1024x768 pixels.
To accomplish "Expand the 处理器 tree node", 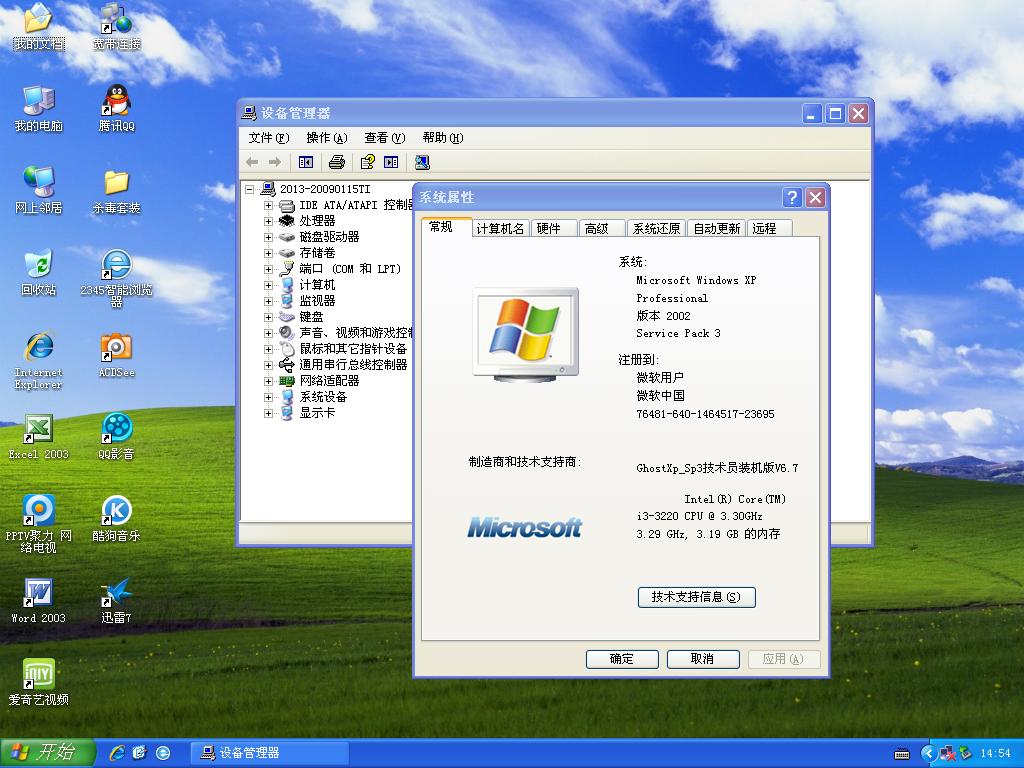I will pos(268,221).
